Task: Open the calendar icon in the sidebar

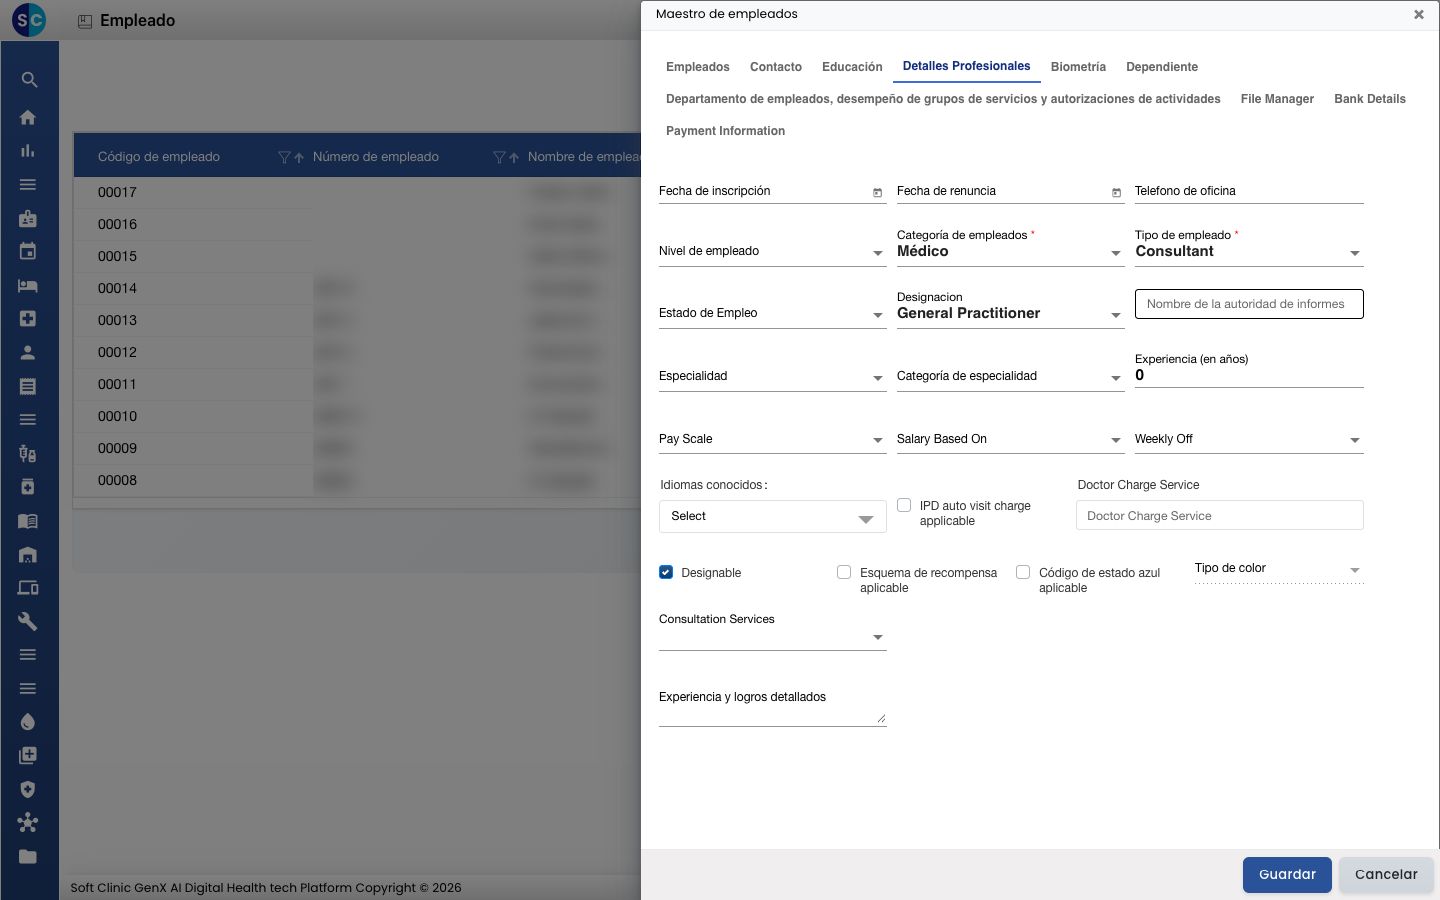Action: pyautogui.click(x=28, y=252)
